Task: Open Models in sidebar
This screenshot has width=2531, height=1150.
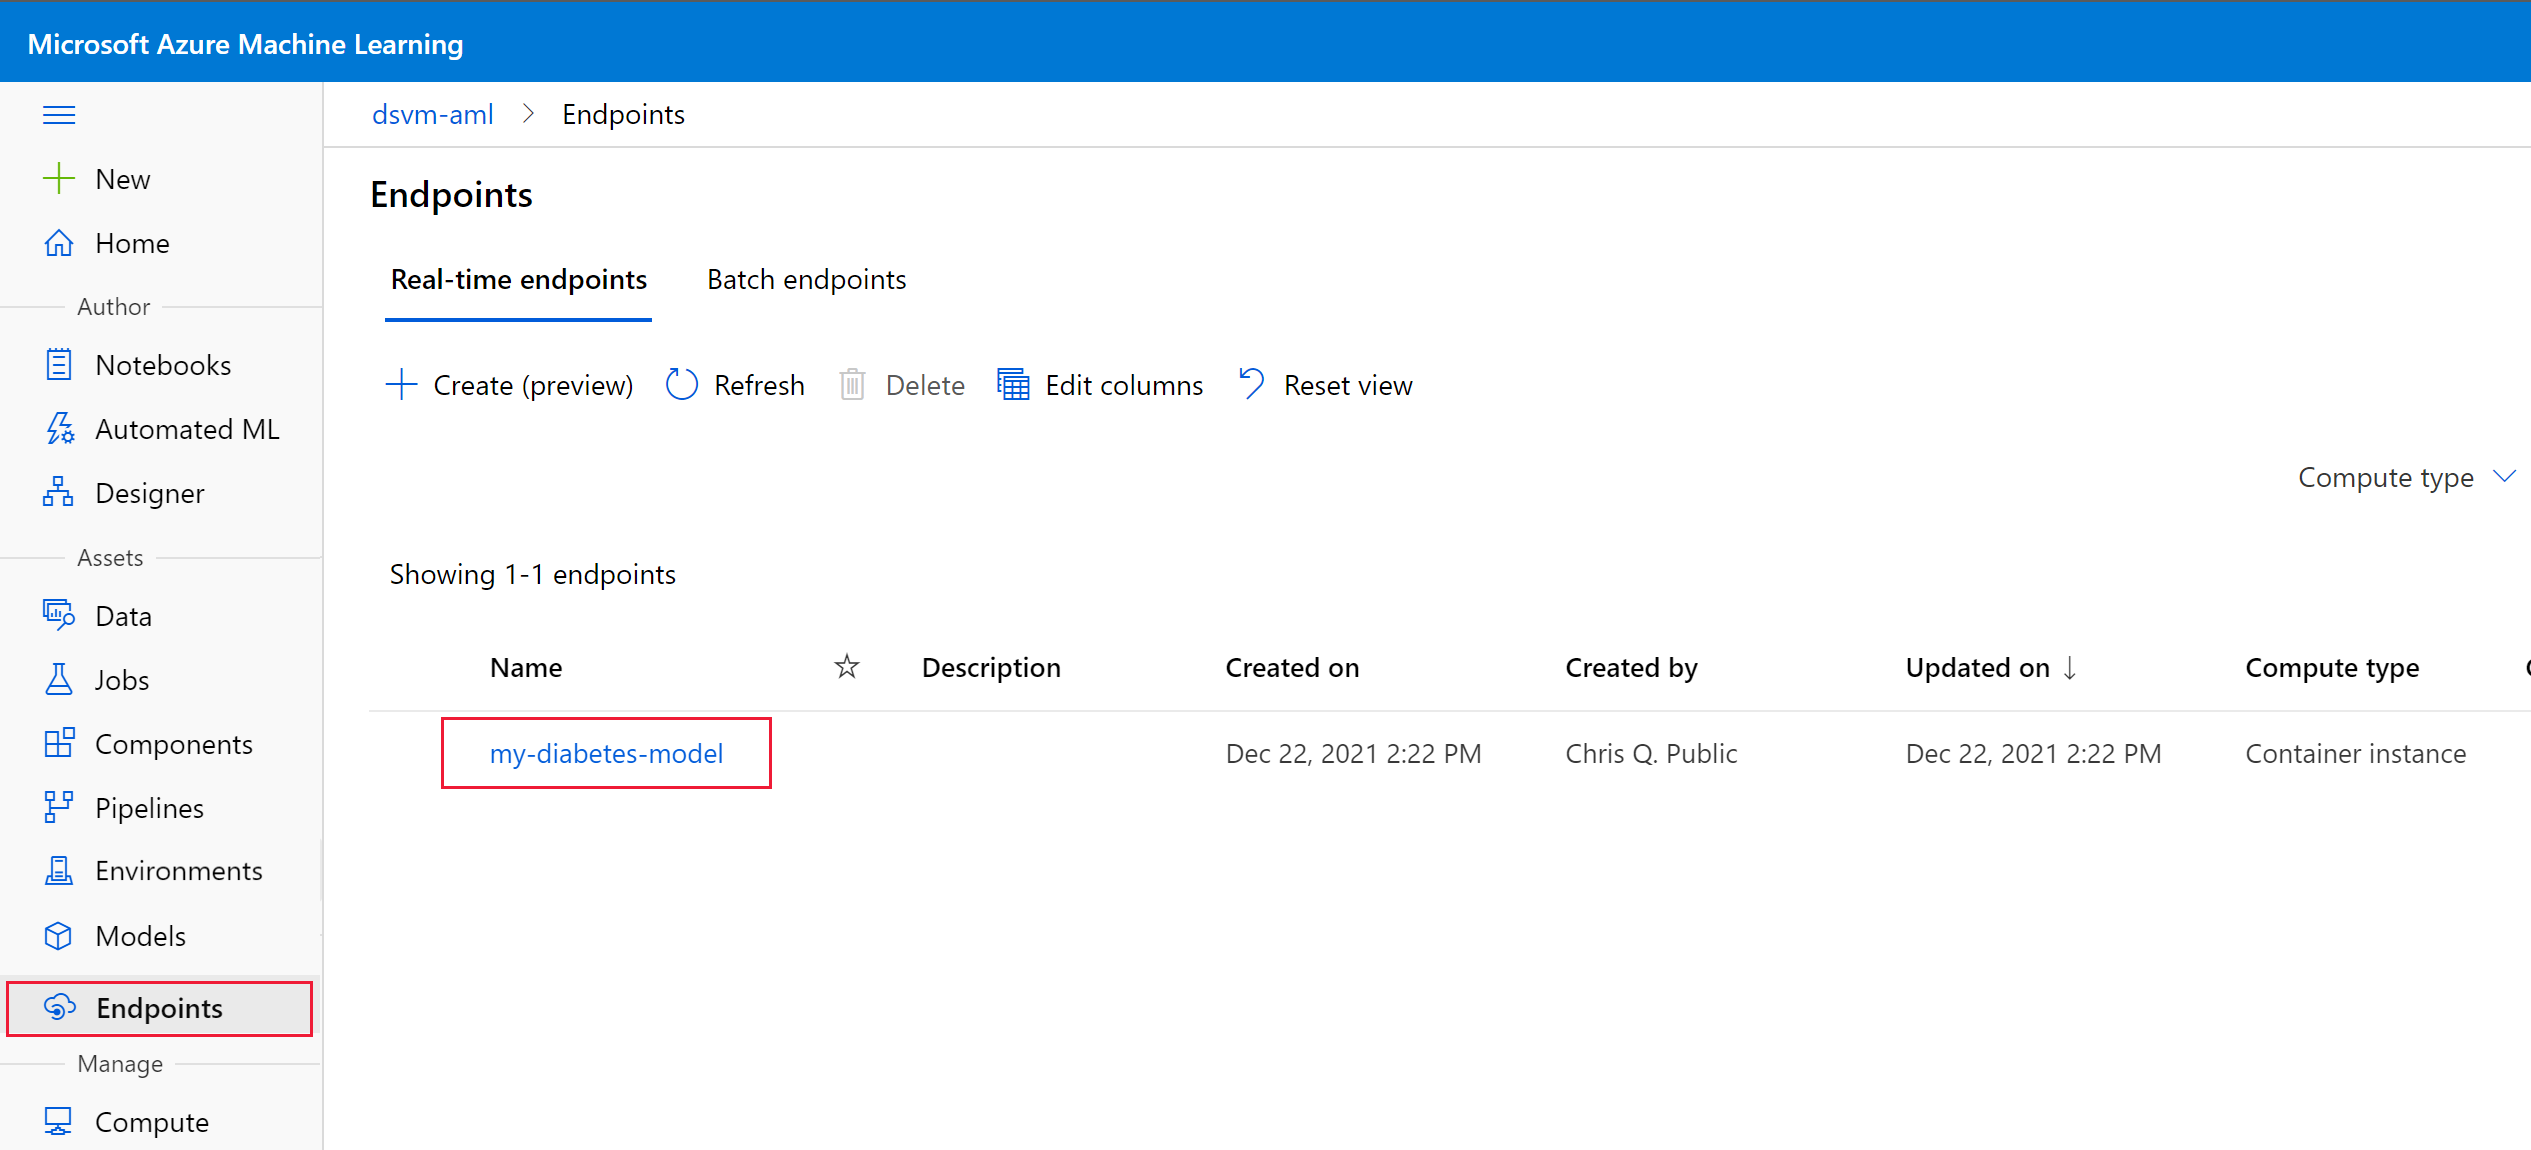Action: (x=140, y=936)
